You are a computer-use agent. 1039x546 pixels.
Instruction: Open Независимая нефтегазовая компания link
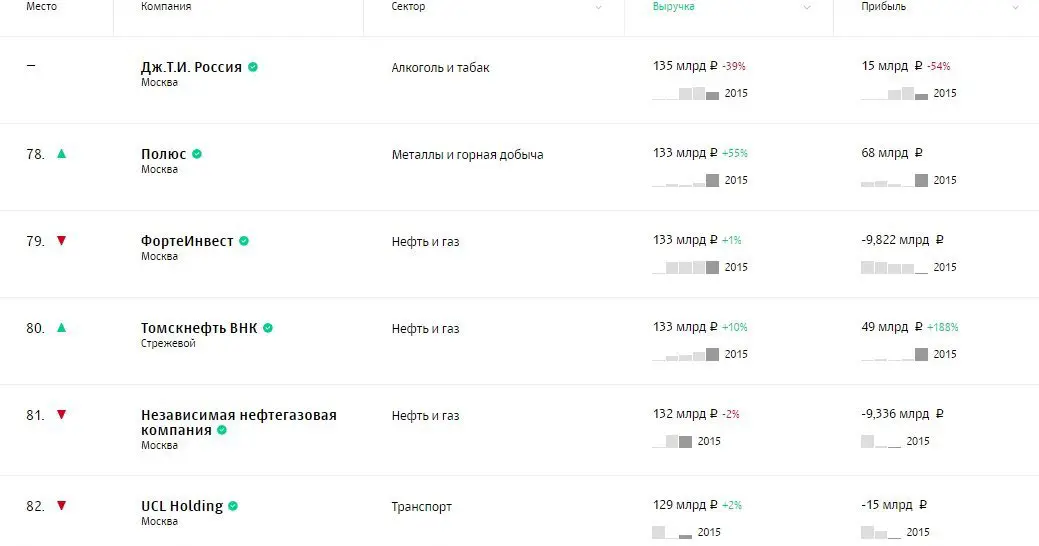point(238,415)
